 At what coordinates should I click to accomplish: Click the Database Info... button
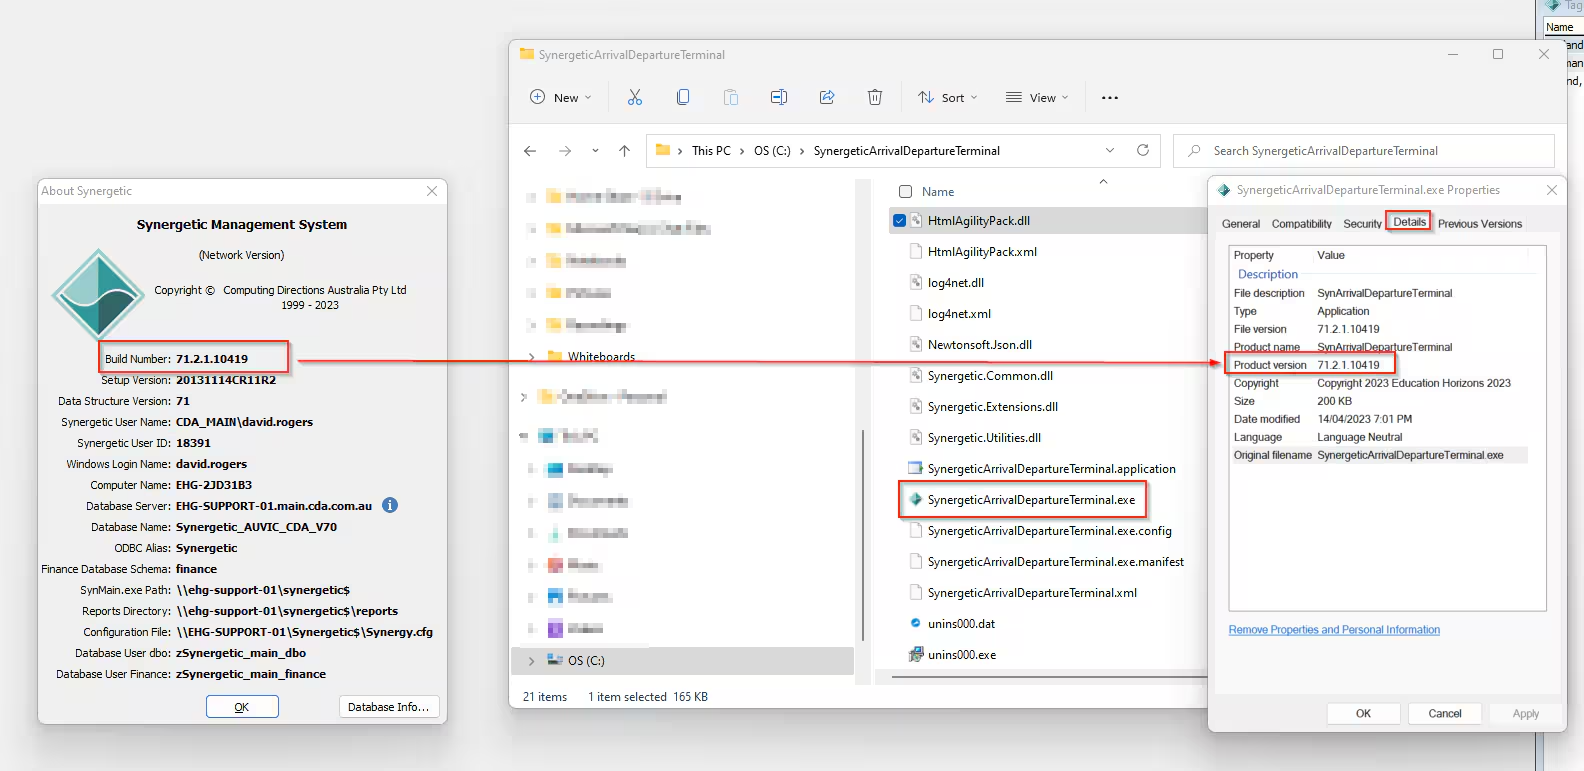pos(389,707)
